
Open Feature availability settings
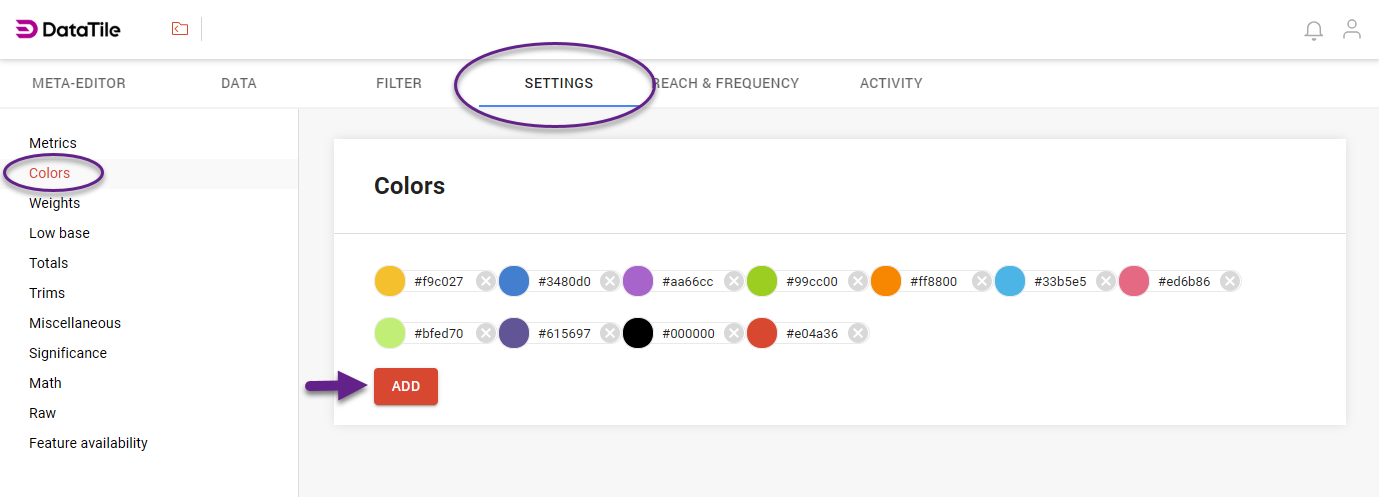88,443
